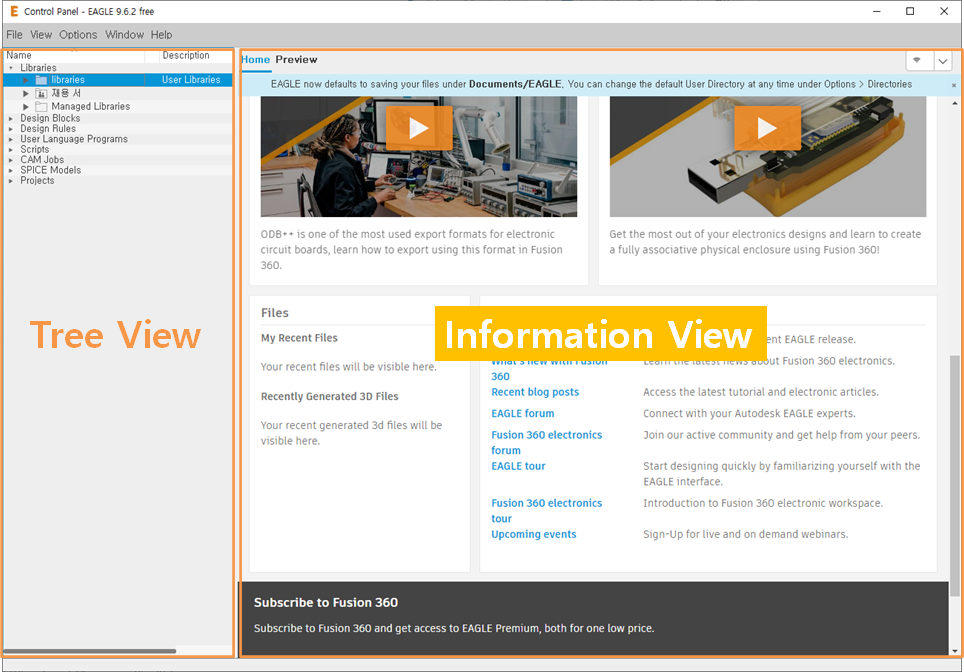Switch to the Preview tab

296,60
